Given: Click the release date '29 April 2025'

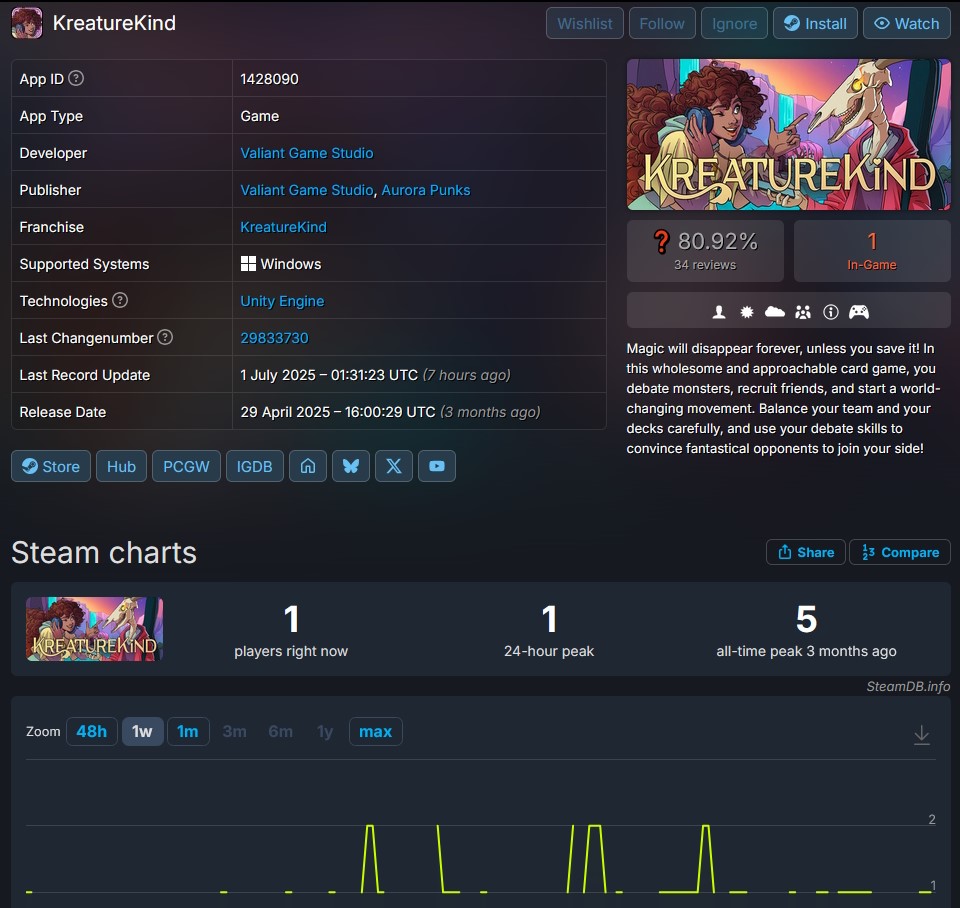Looking at the screenshot, I should 285,412.
